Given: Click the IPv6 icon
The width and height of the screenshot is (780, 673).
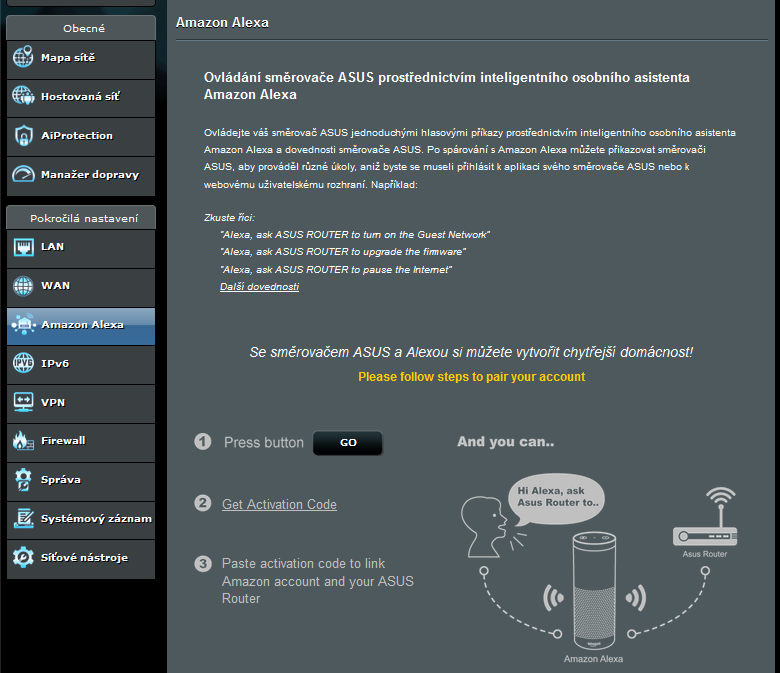Looking at the screenshot, I should click(23, 363).
